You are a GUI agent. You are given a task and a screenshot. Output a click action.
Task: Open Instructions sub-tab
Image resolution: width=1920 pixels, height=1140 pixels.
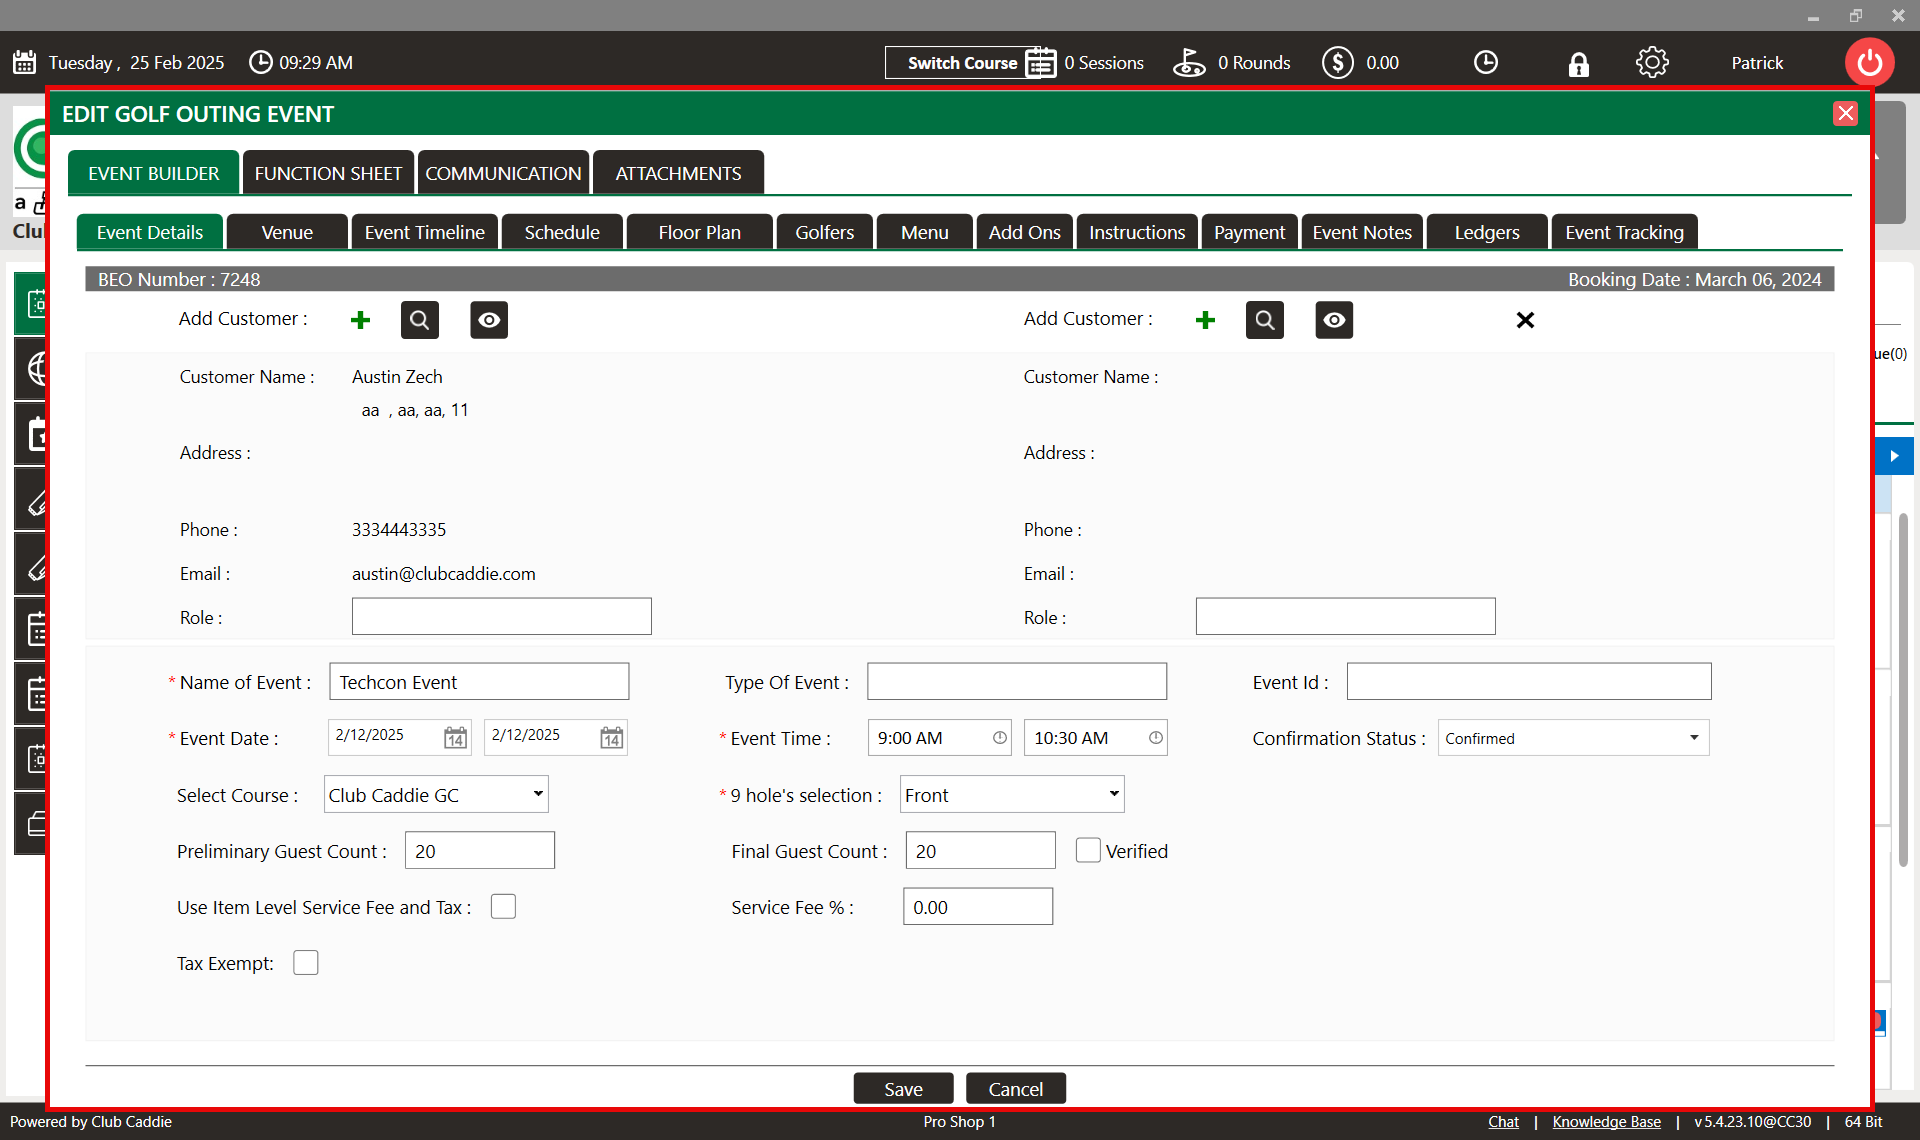1137,232
